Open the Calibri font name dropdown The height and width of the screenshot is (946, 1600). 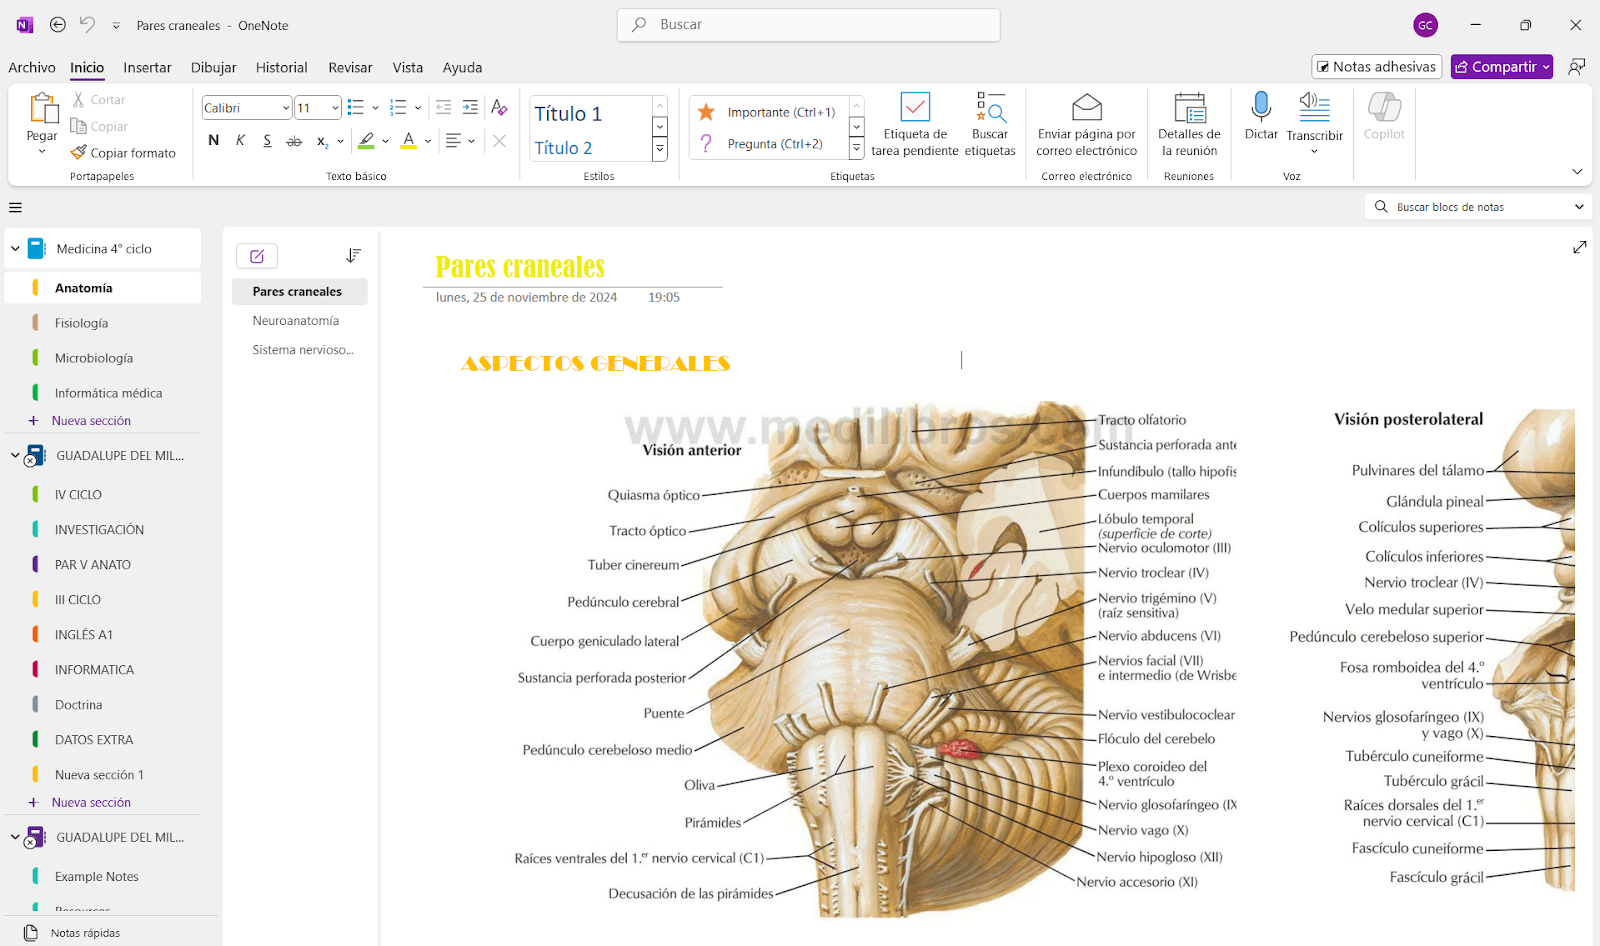286,108
